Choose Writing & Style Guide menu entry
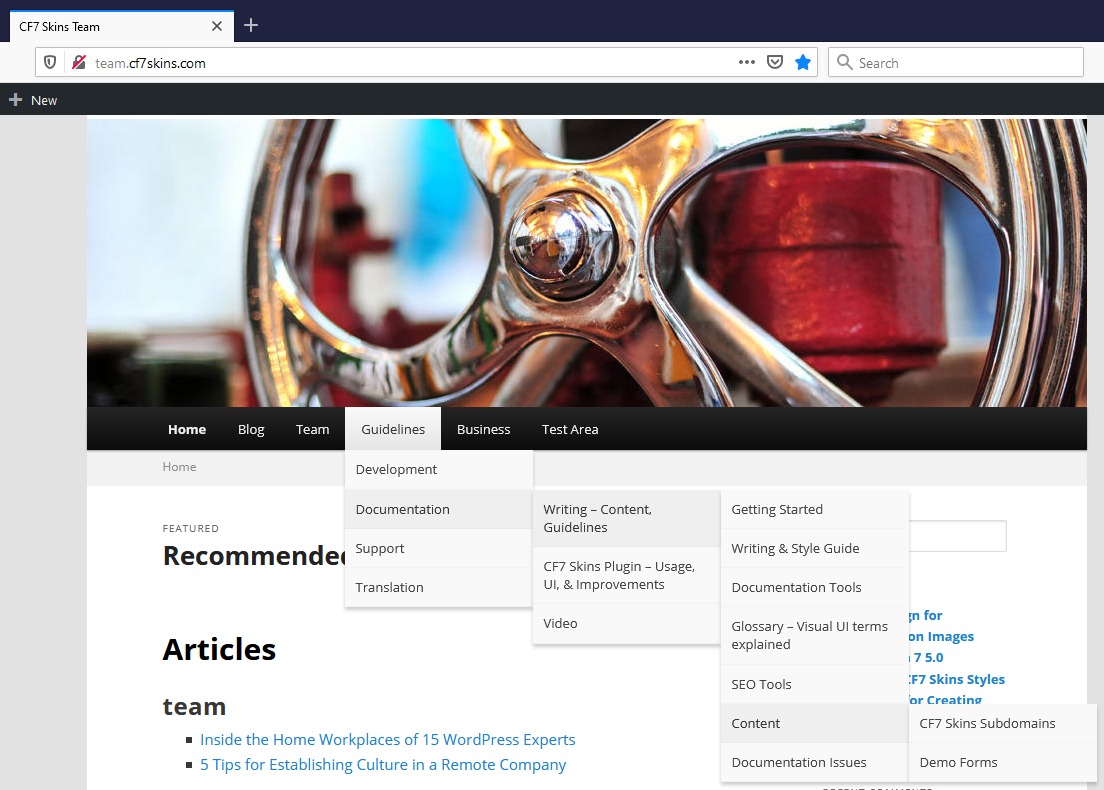The image size is (1104, 790). (x=795, y=548)
